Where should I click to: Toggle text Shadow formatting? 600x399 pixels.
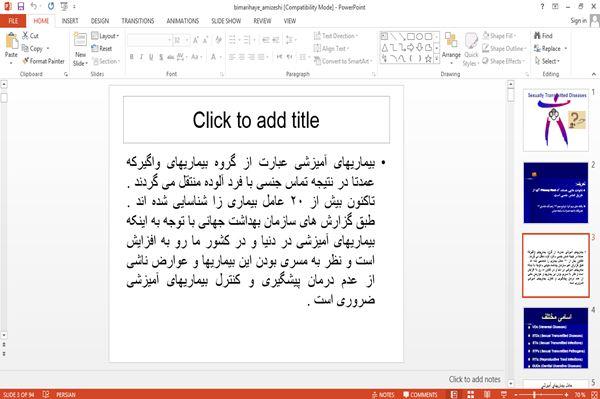[x=161, y=57]
